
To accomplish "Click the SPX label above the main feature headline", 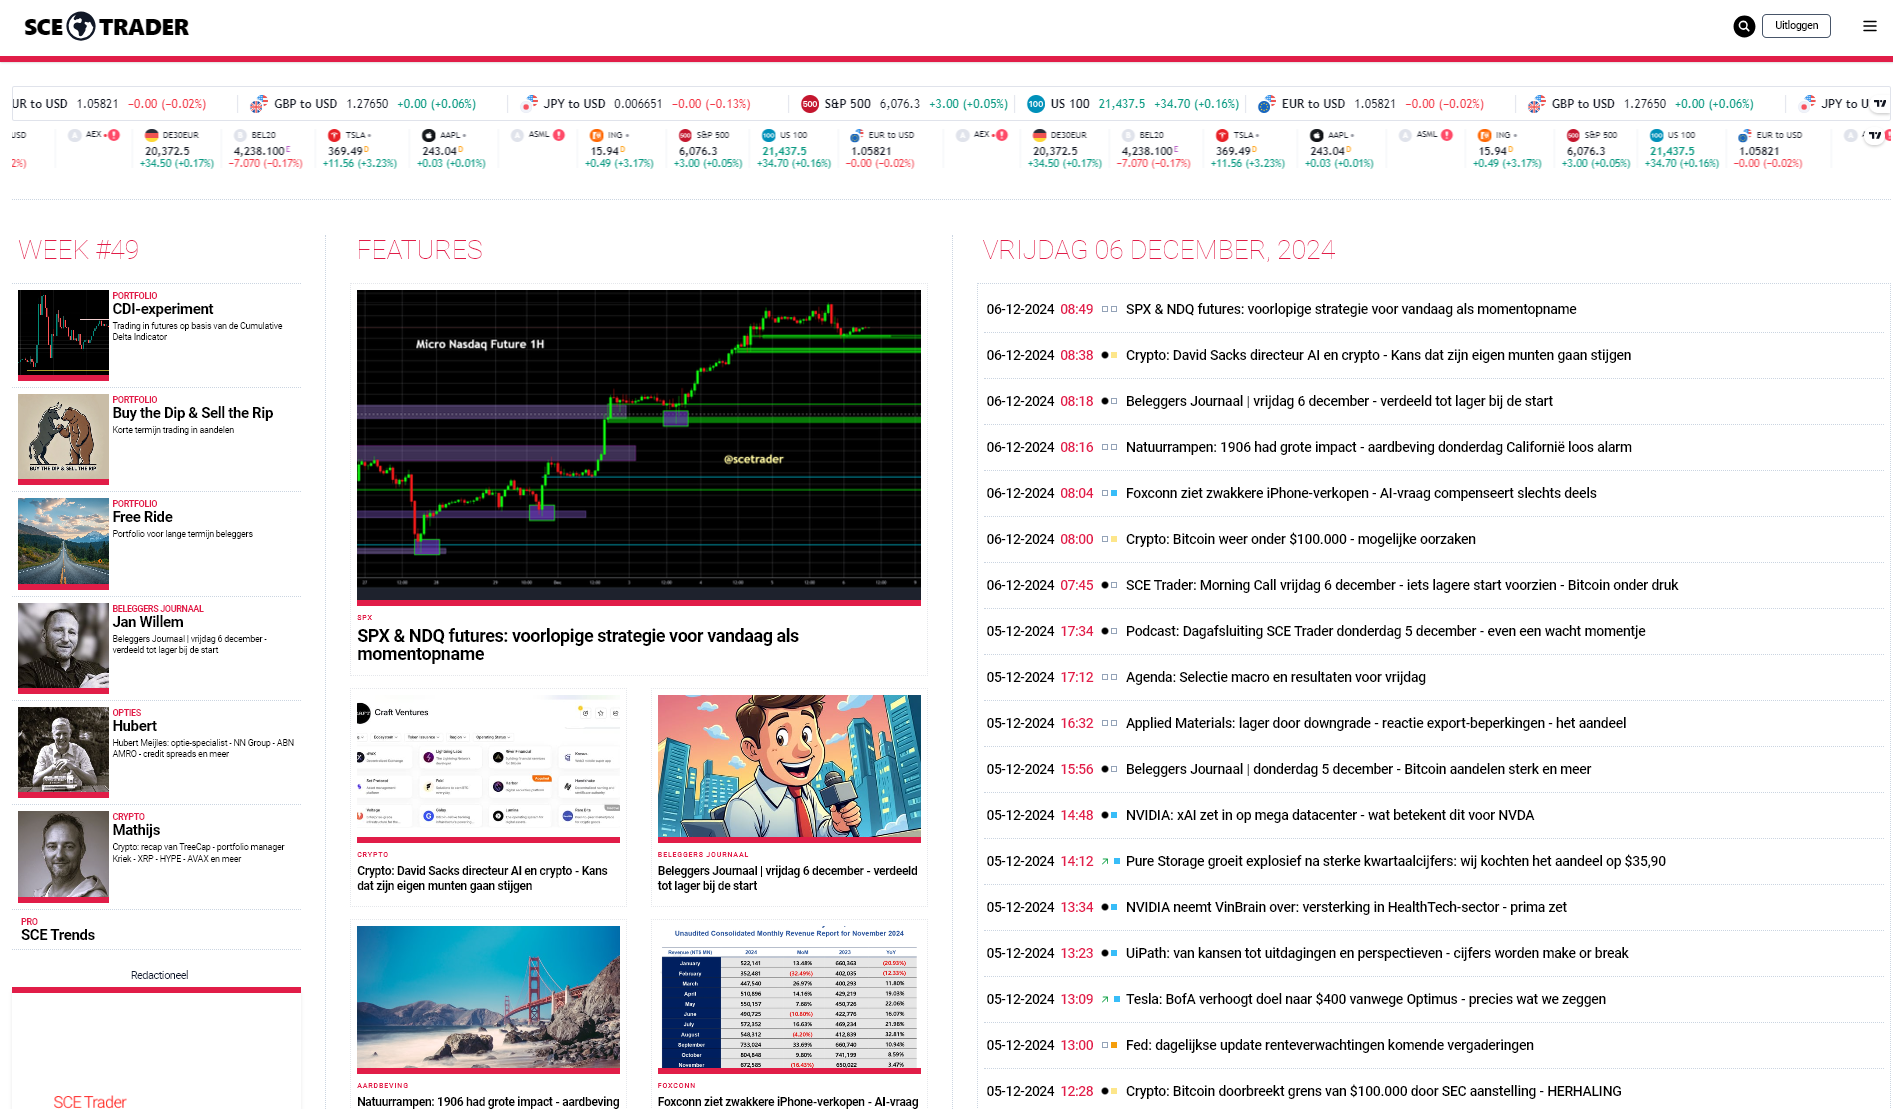I will (x=365, y=618).
